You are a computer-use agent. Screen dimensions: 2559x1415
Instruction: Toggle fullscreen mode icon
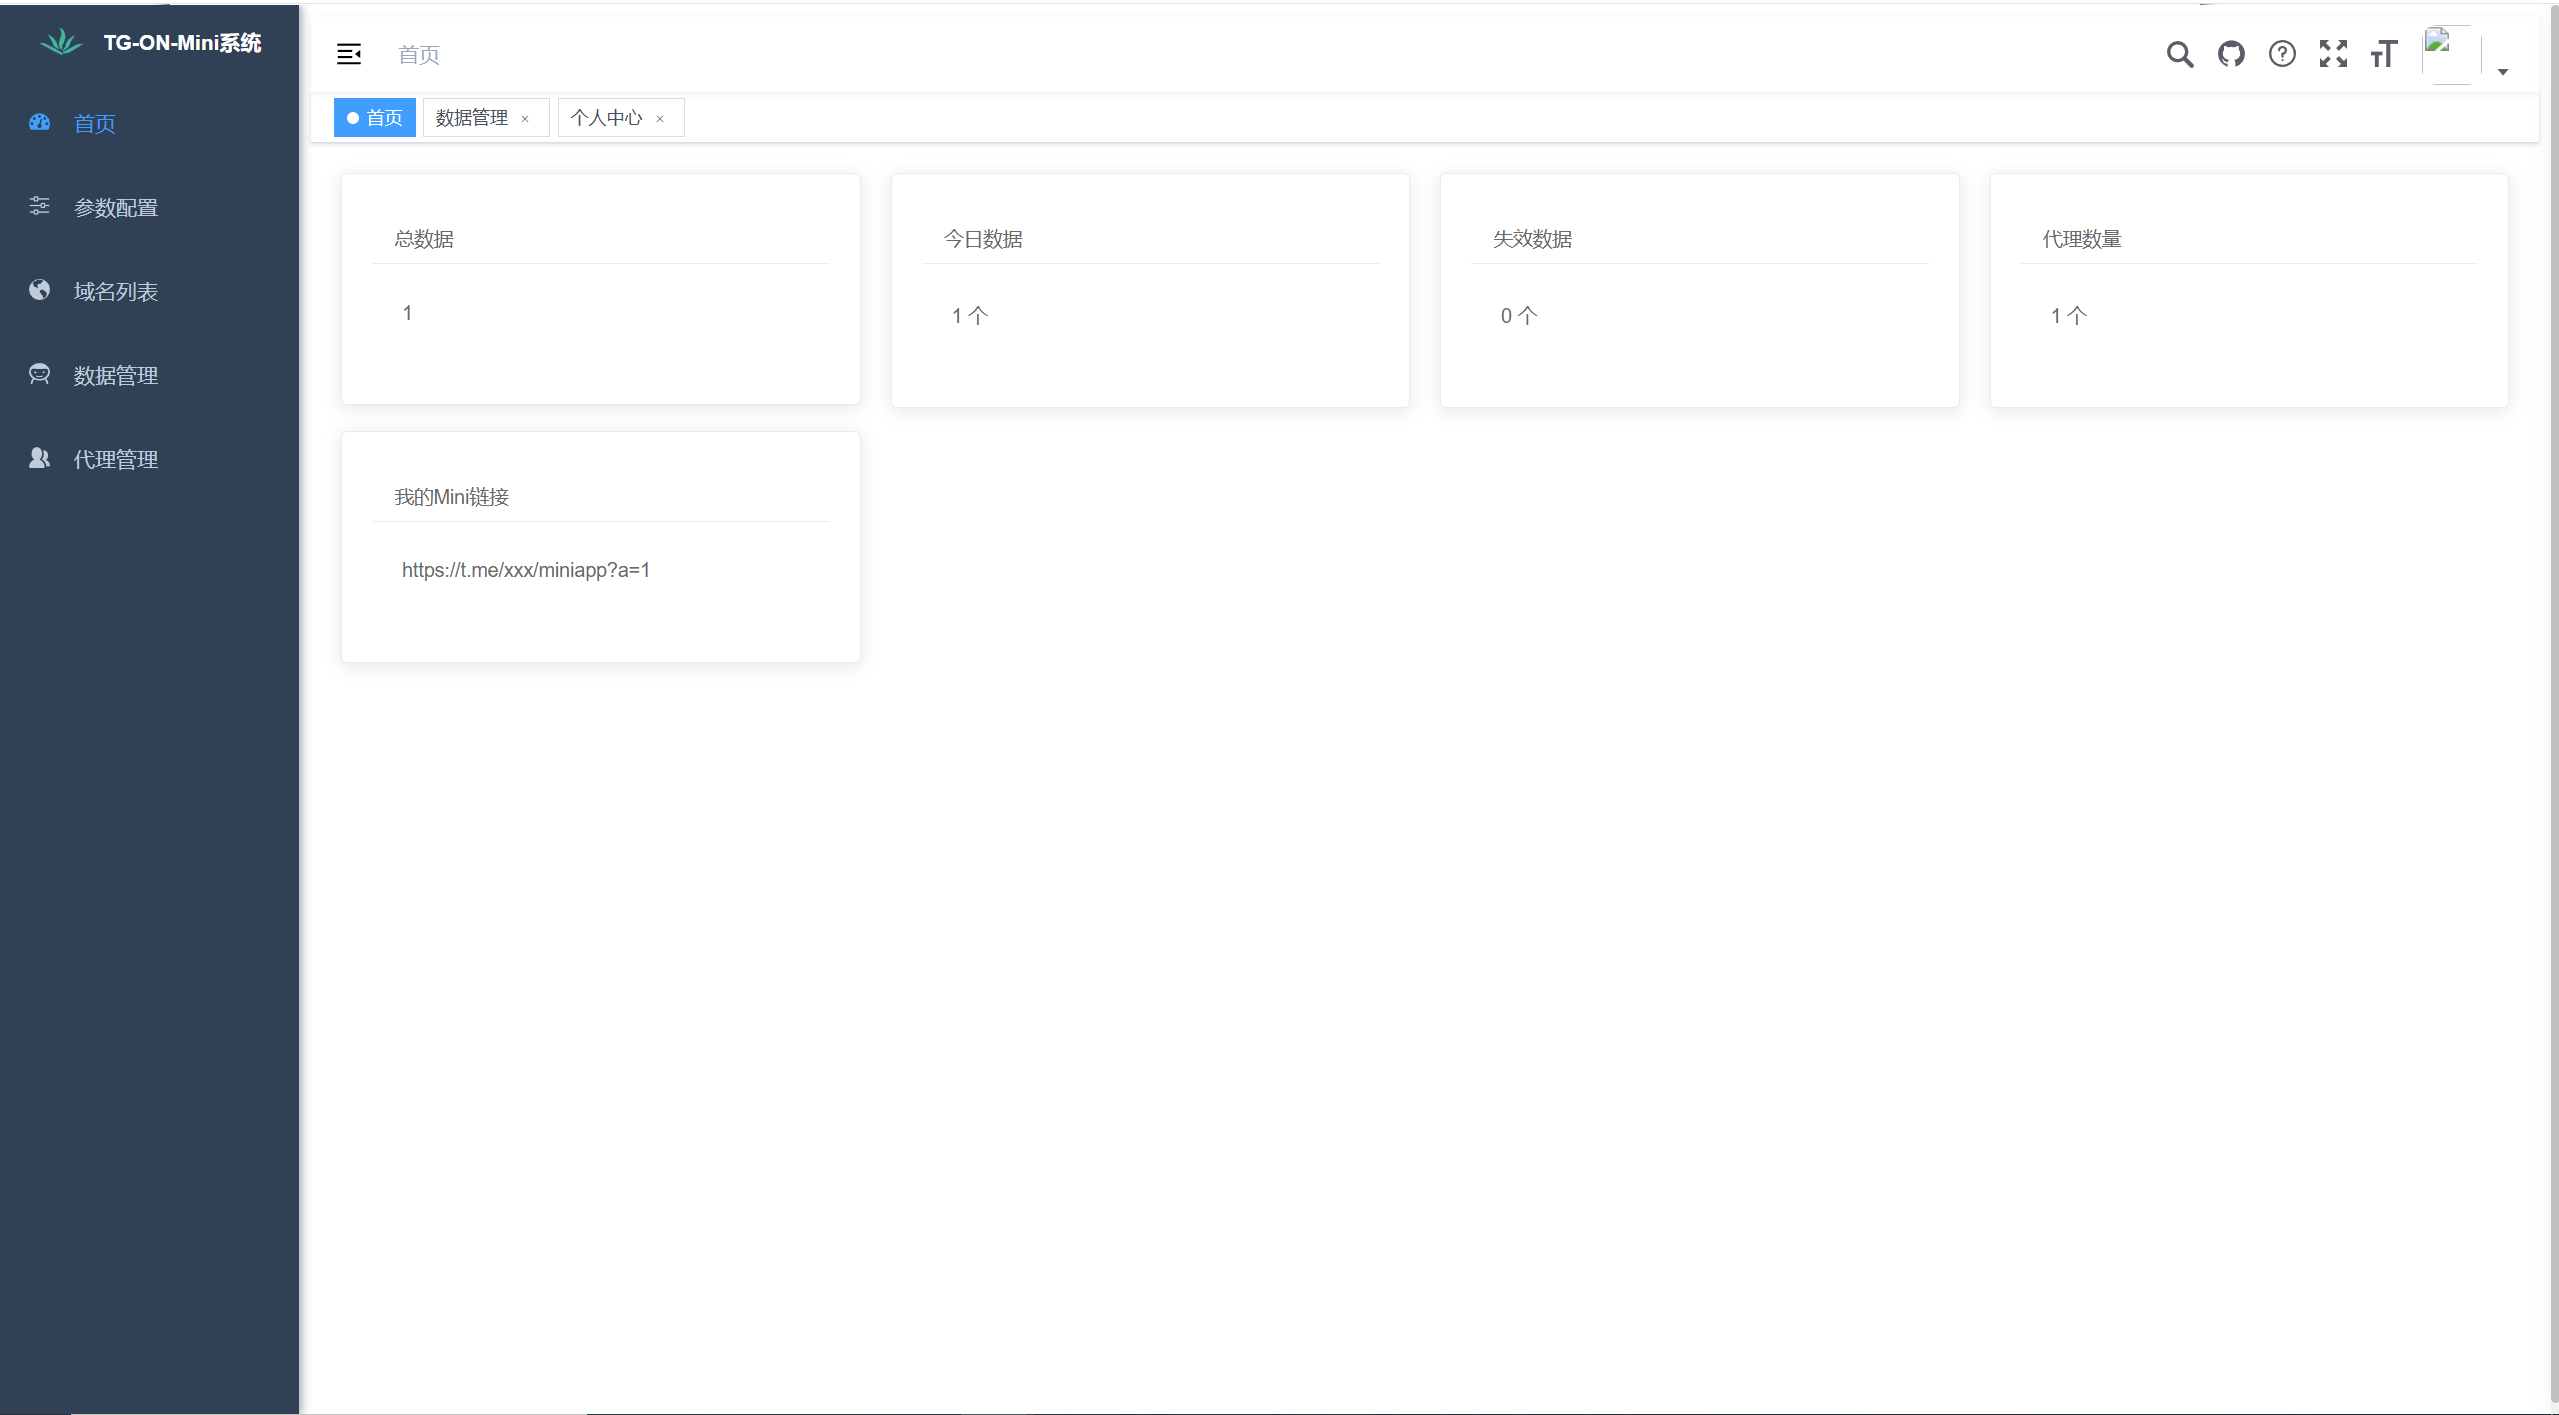[2333, 54]
